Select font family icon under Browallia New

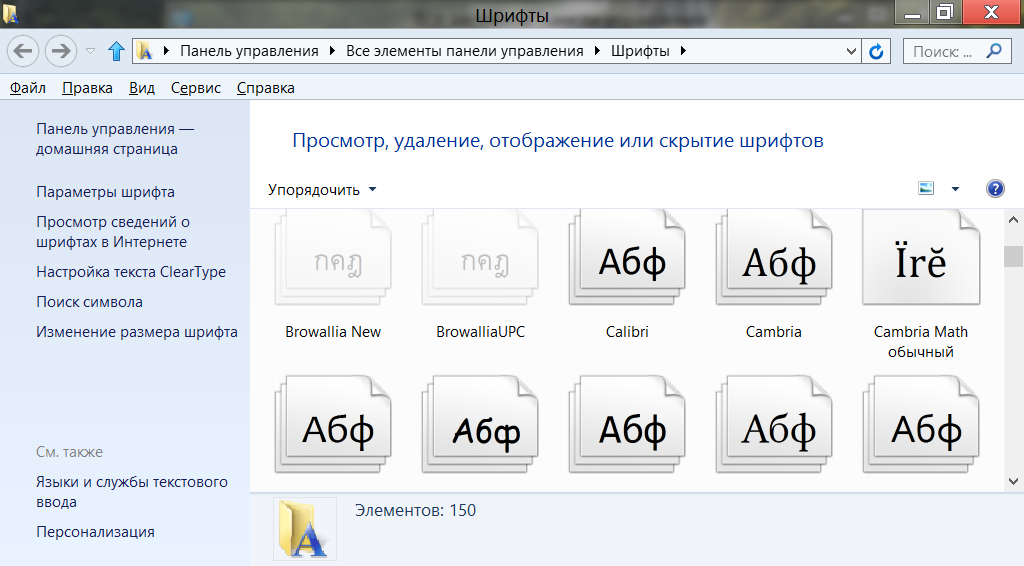click(x=333, y=424)
